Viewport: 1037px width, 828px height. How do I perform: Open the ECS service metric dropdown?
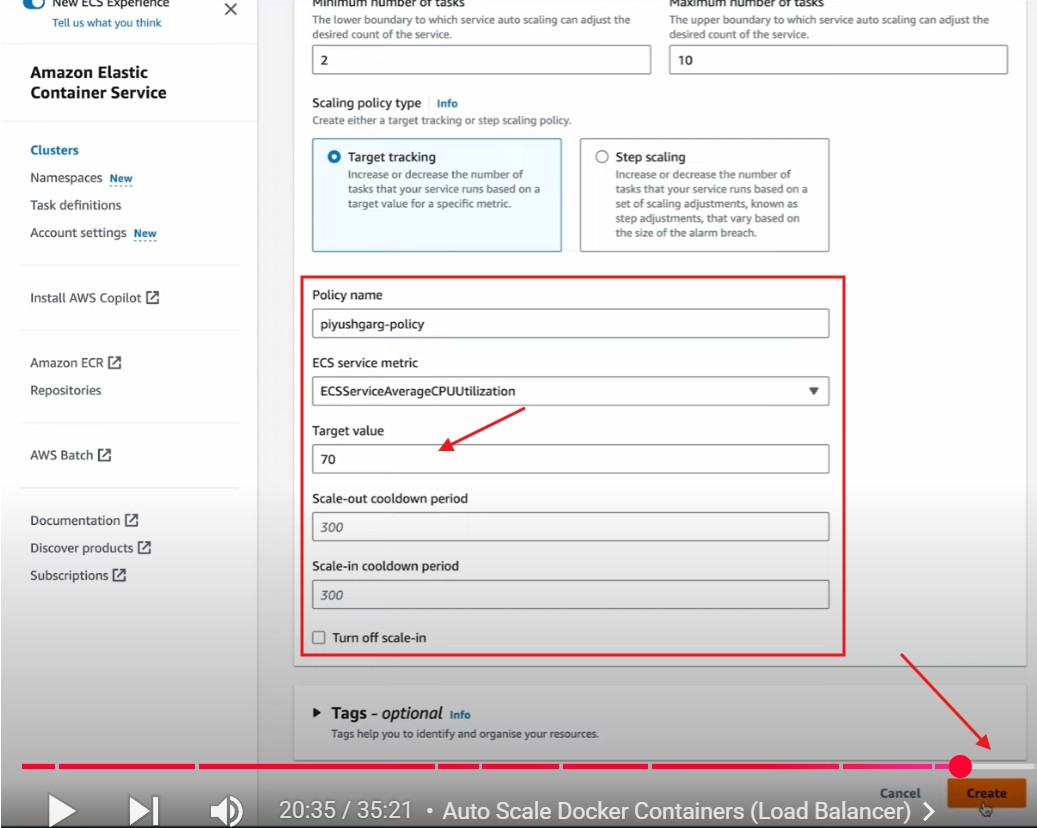(x=570, y=391)
